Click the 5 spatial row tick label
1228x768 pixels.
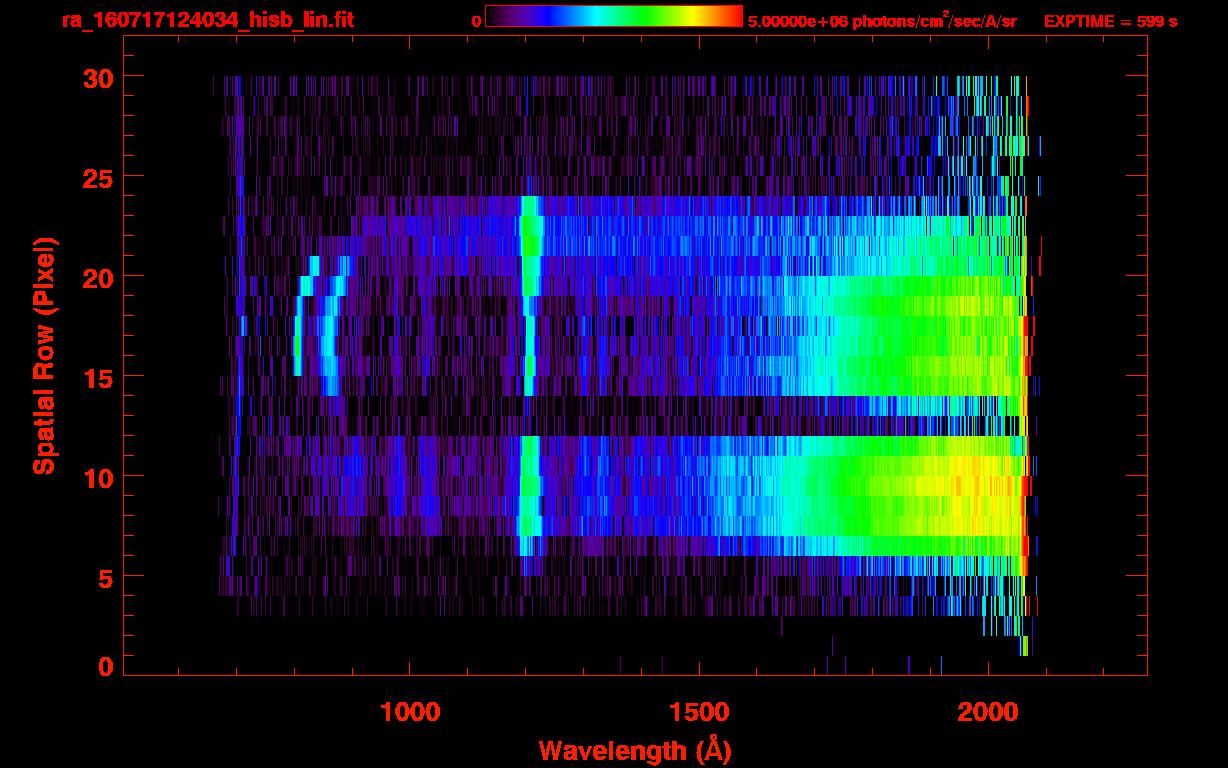point(106,577)
